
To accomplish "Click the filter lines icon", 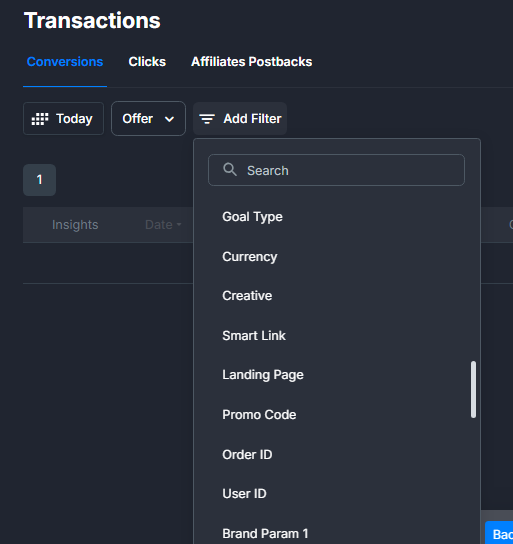I will 207,119.
